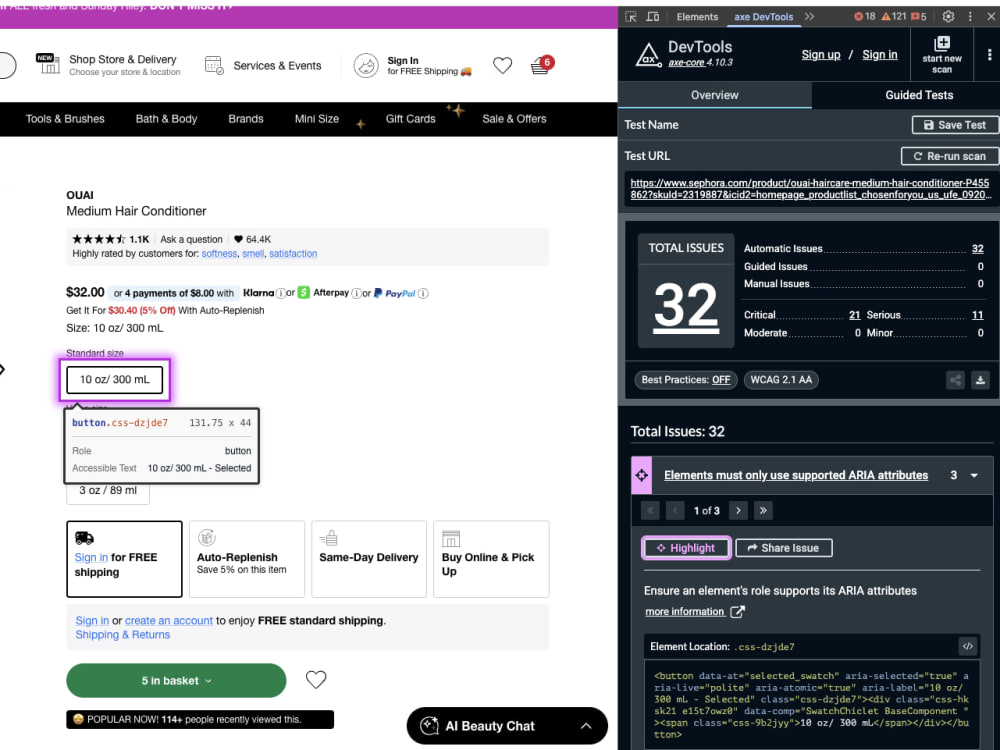Viewport: 1000px width, 750px height.
Task: Click the Services & Events calendar icon
Action: coord(214,65)
